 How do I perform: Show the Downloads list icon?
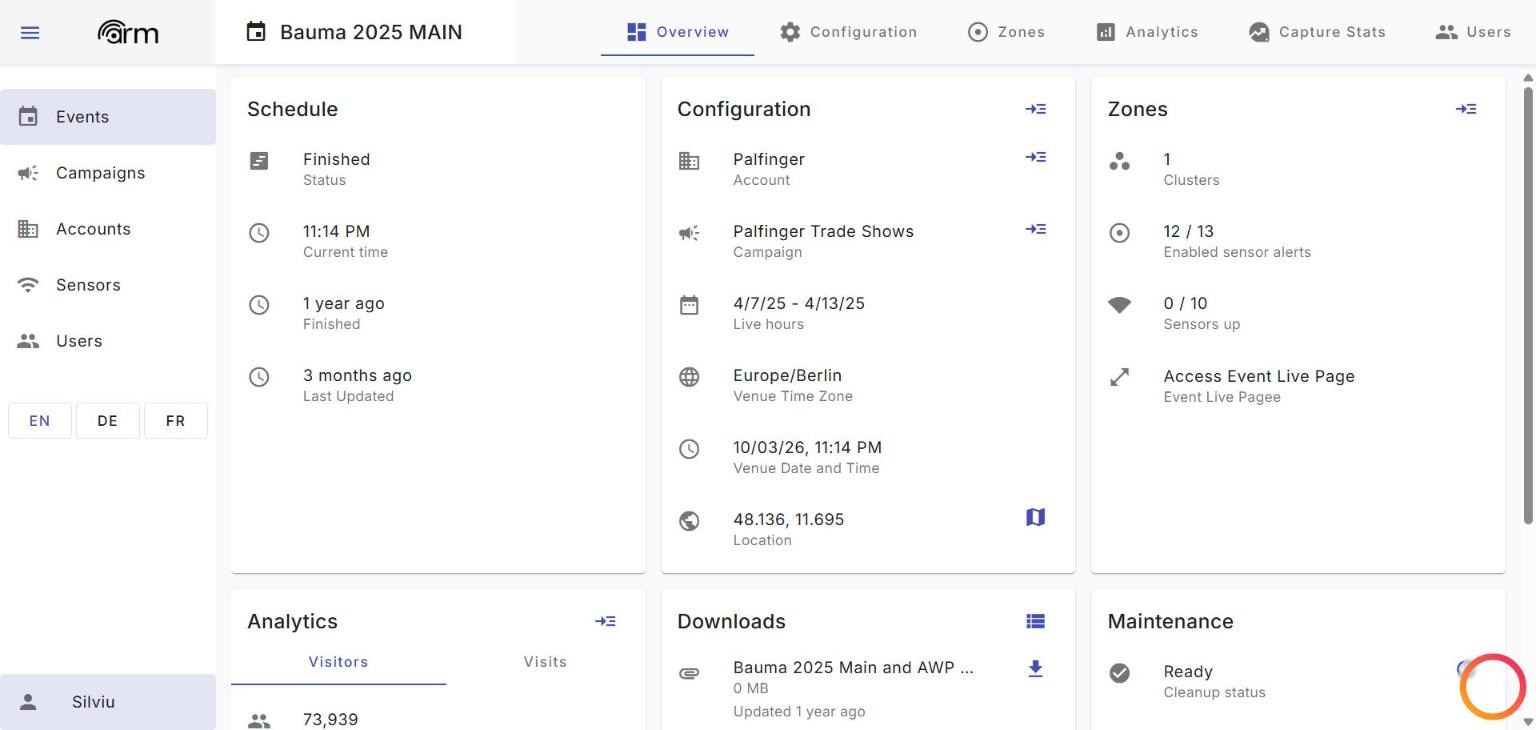click(1035, 621)
